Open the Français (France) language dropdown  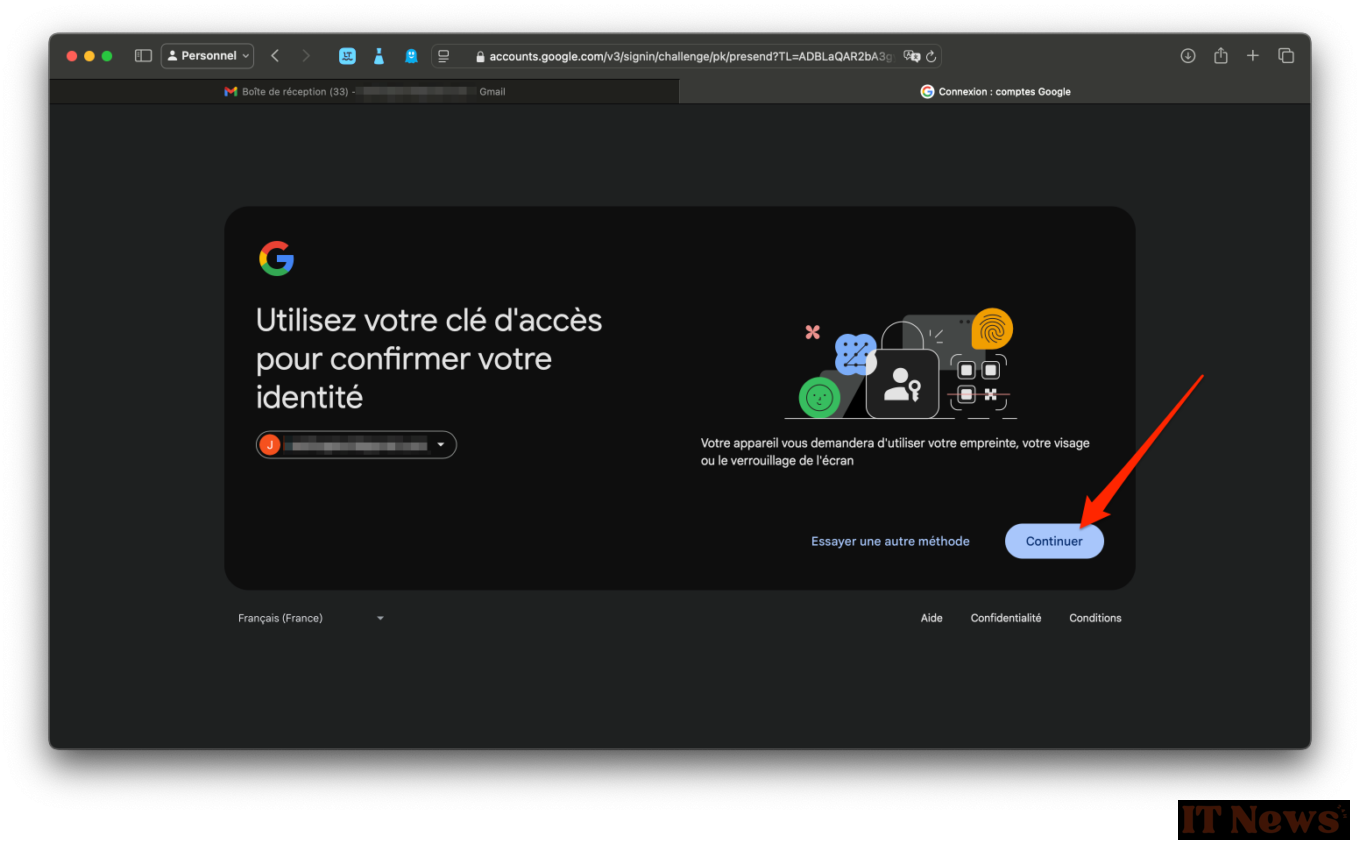311,618
